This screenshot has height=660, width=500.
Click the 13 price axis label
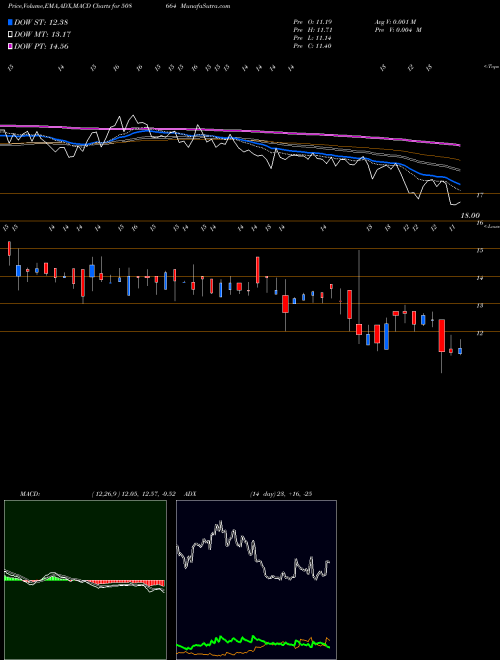[x=479, y=305]
